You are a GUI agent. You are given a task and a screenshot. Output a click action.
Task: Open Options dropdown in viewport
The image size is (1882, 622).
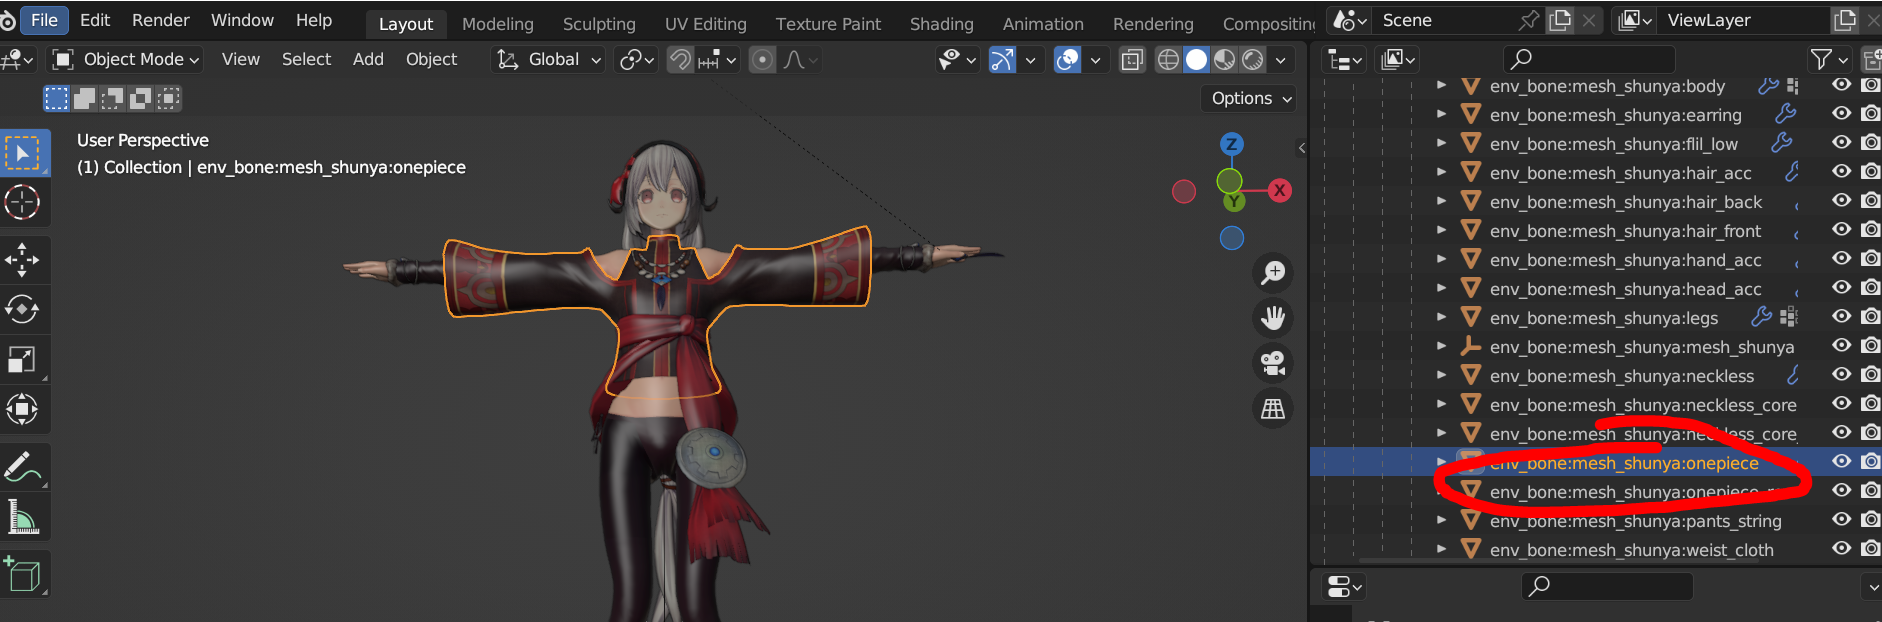click(1251, 98)
